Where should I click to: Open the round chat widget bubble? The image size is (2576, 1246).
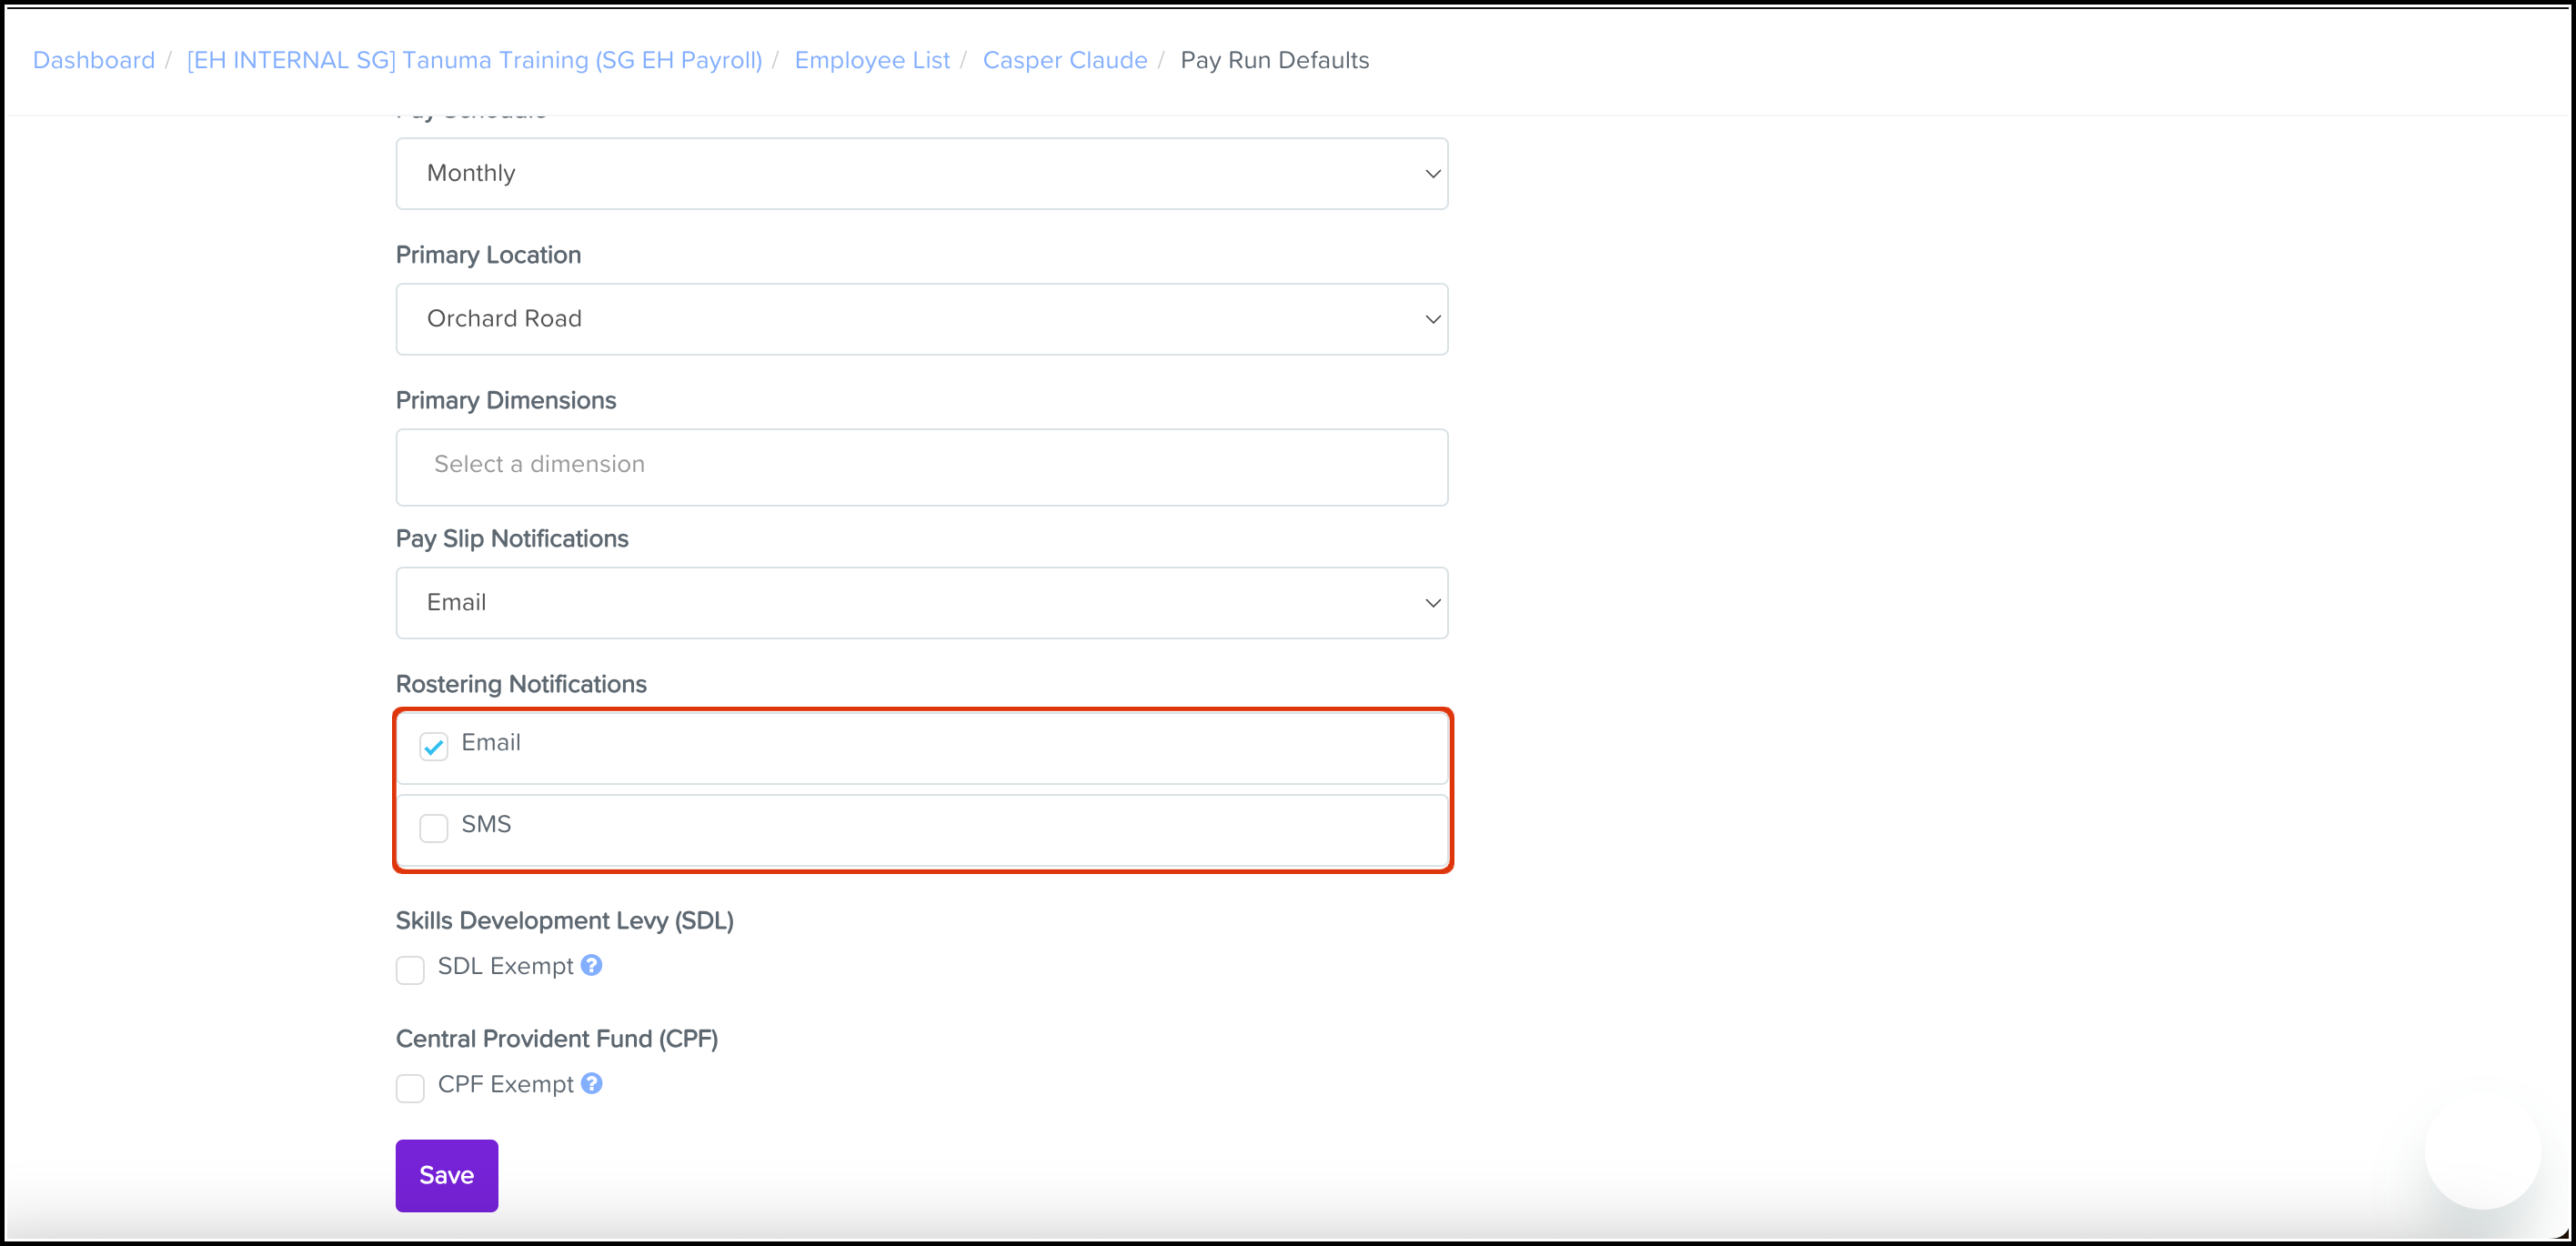tap(2481, 1152)
